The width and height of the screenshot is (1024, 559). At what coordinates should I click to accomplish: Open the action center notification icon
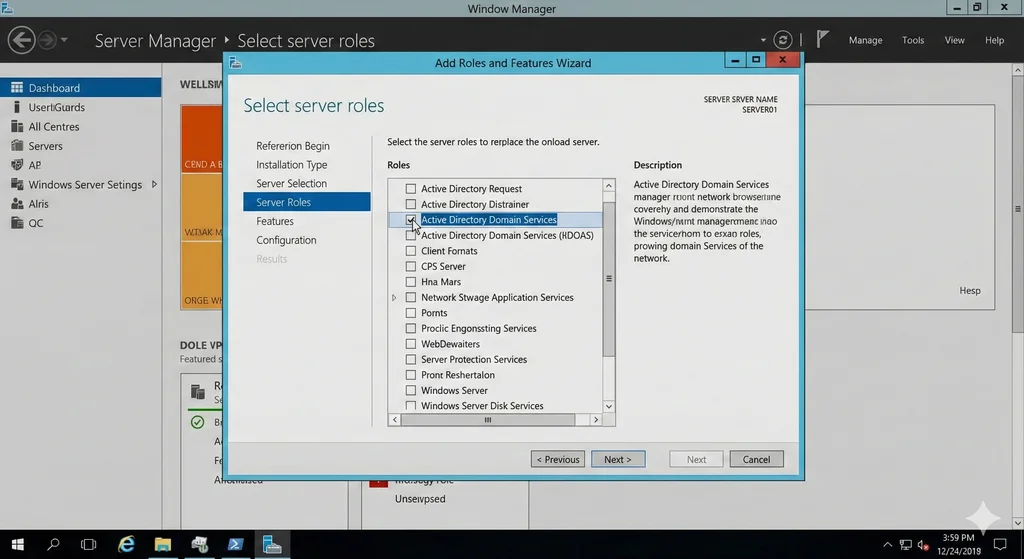1000,544
